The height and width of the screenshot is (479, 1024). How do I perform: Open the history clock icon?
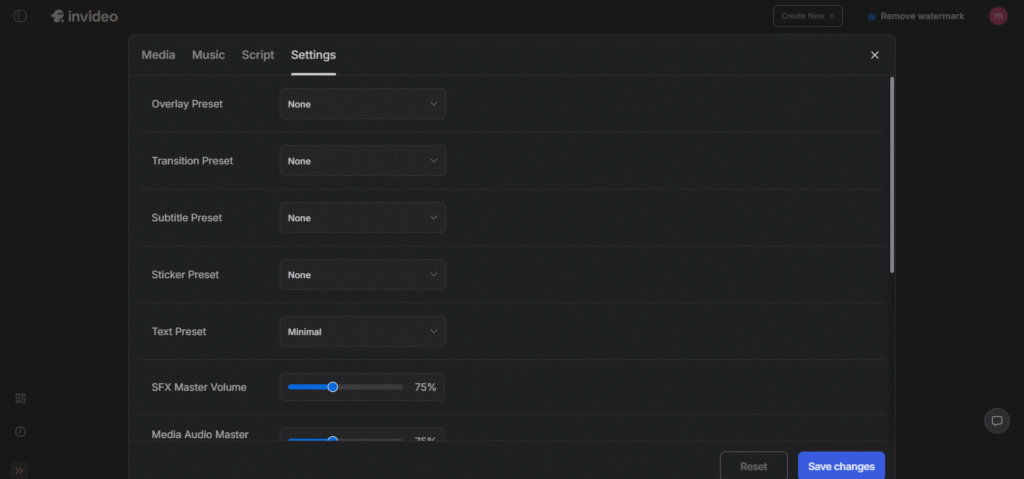click(x=20, y=432)
